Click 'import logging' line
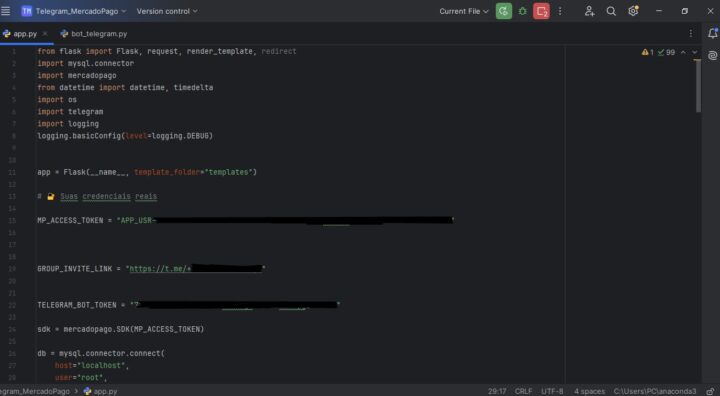The height and width of the screenshot is (396, 720). pyautogui.click(x=68, y=124)
